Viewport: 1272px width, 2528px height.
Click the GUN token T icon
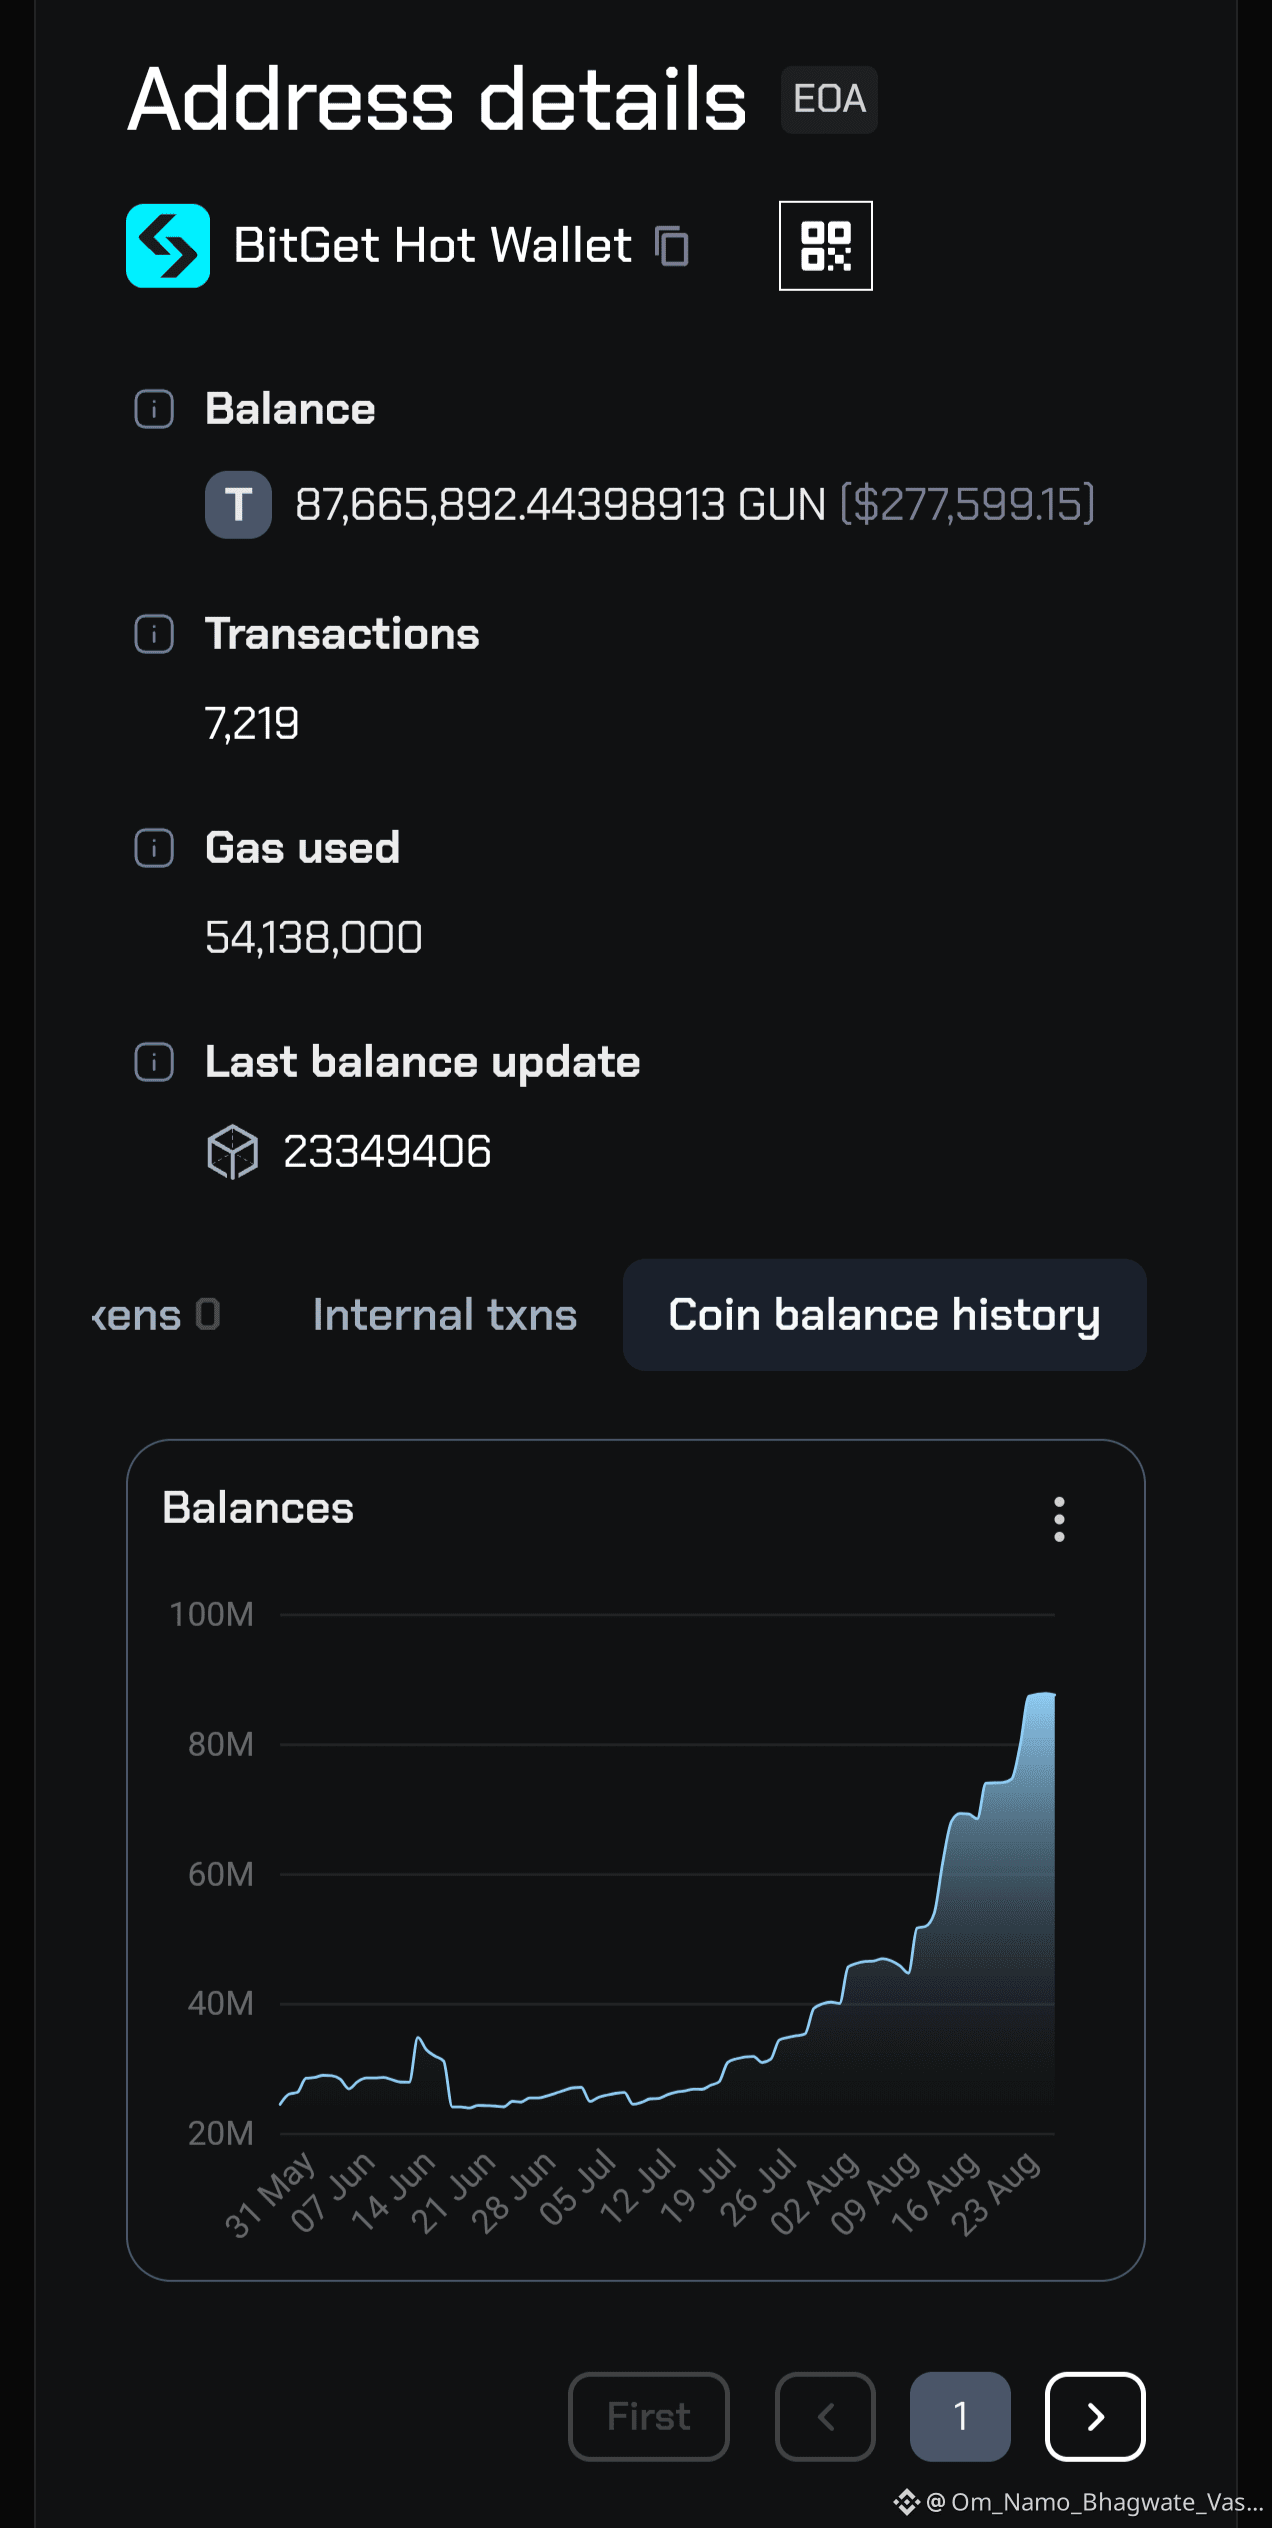(x=238, y=504)
